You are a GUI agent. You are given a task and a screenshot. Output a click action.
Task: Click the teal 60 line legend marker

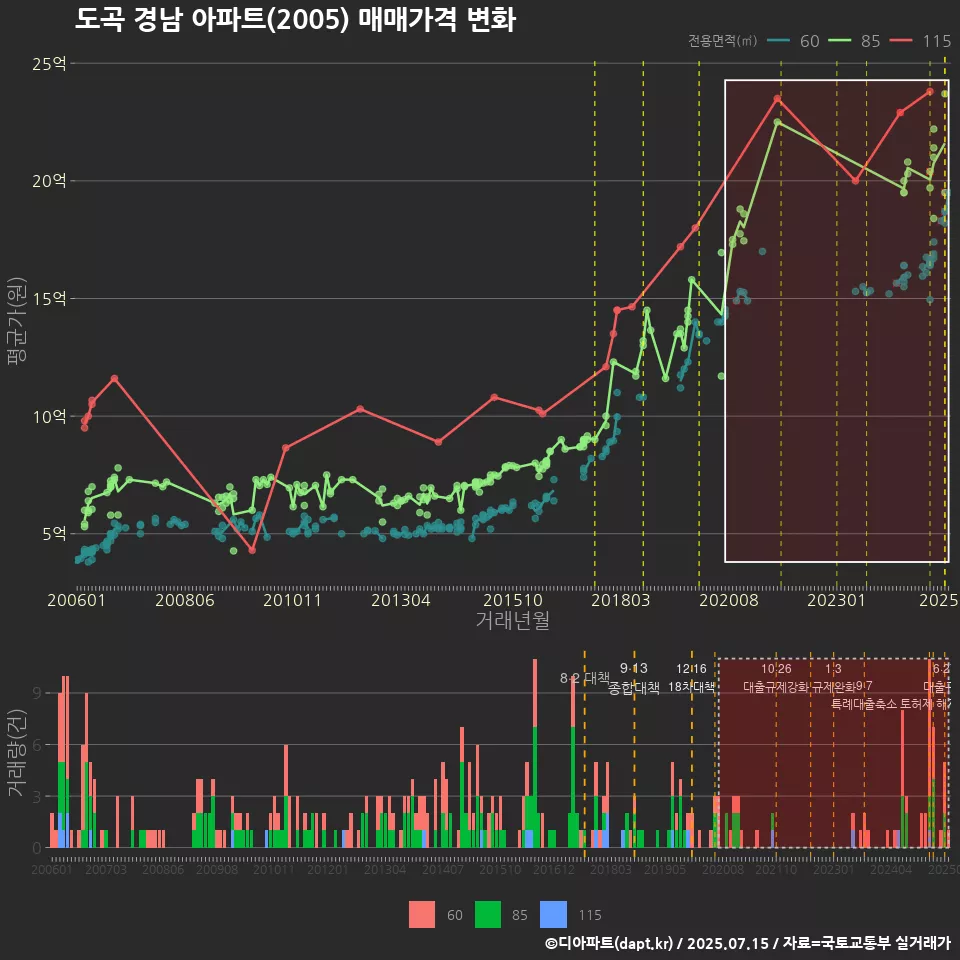[x=778, y=41]
